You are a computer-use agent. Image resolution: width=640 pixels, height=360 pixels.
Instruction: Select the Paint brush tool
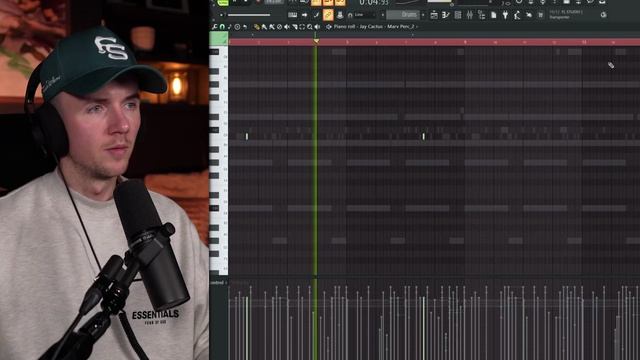(264, 27)
